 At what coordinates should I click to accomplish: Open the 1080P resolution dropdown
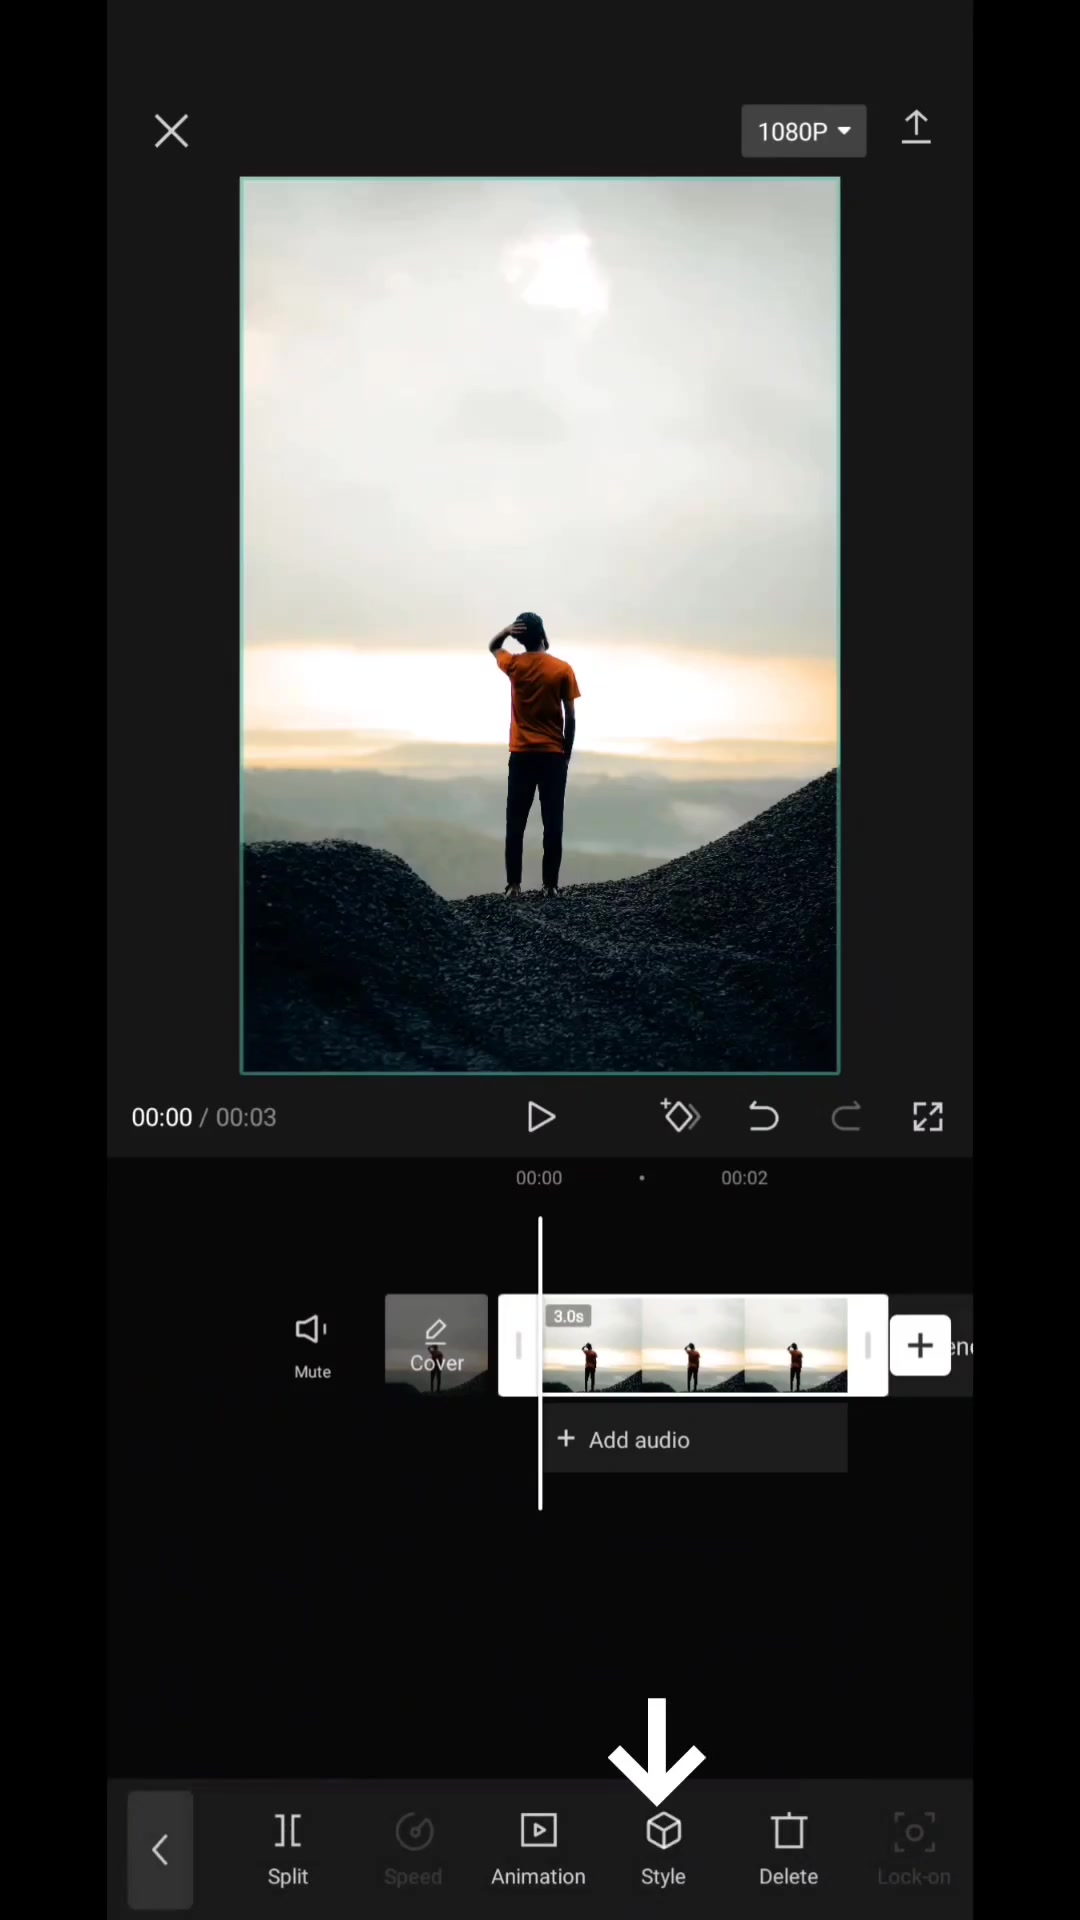coord(804,131)
